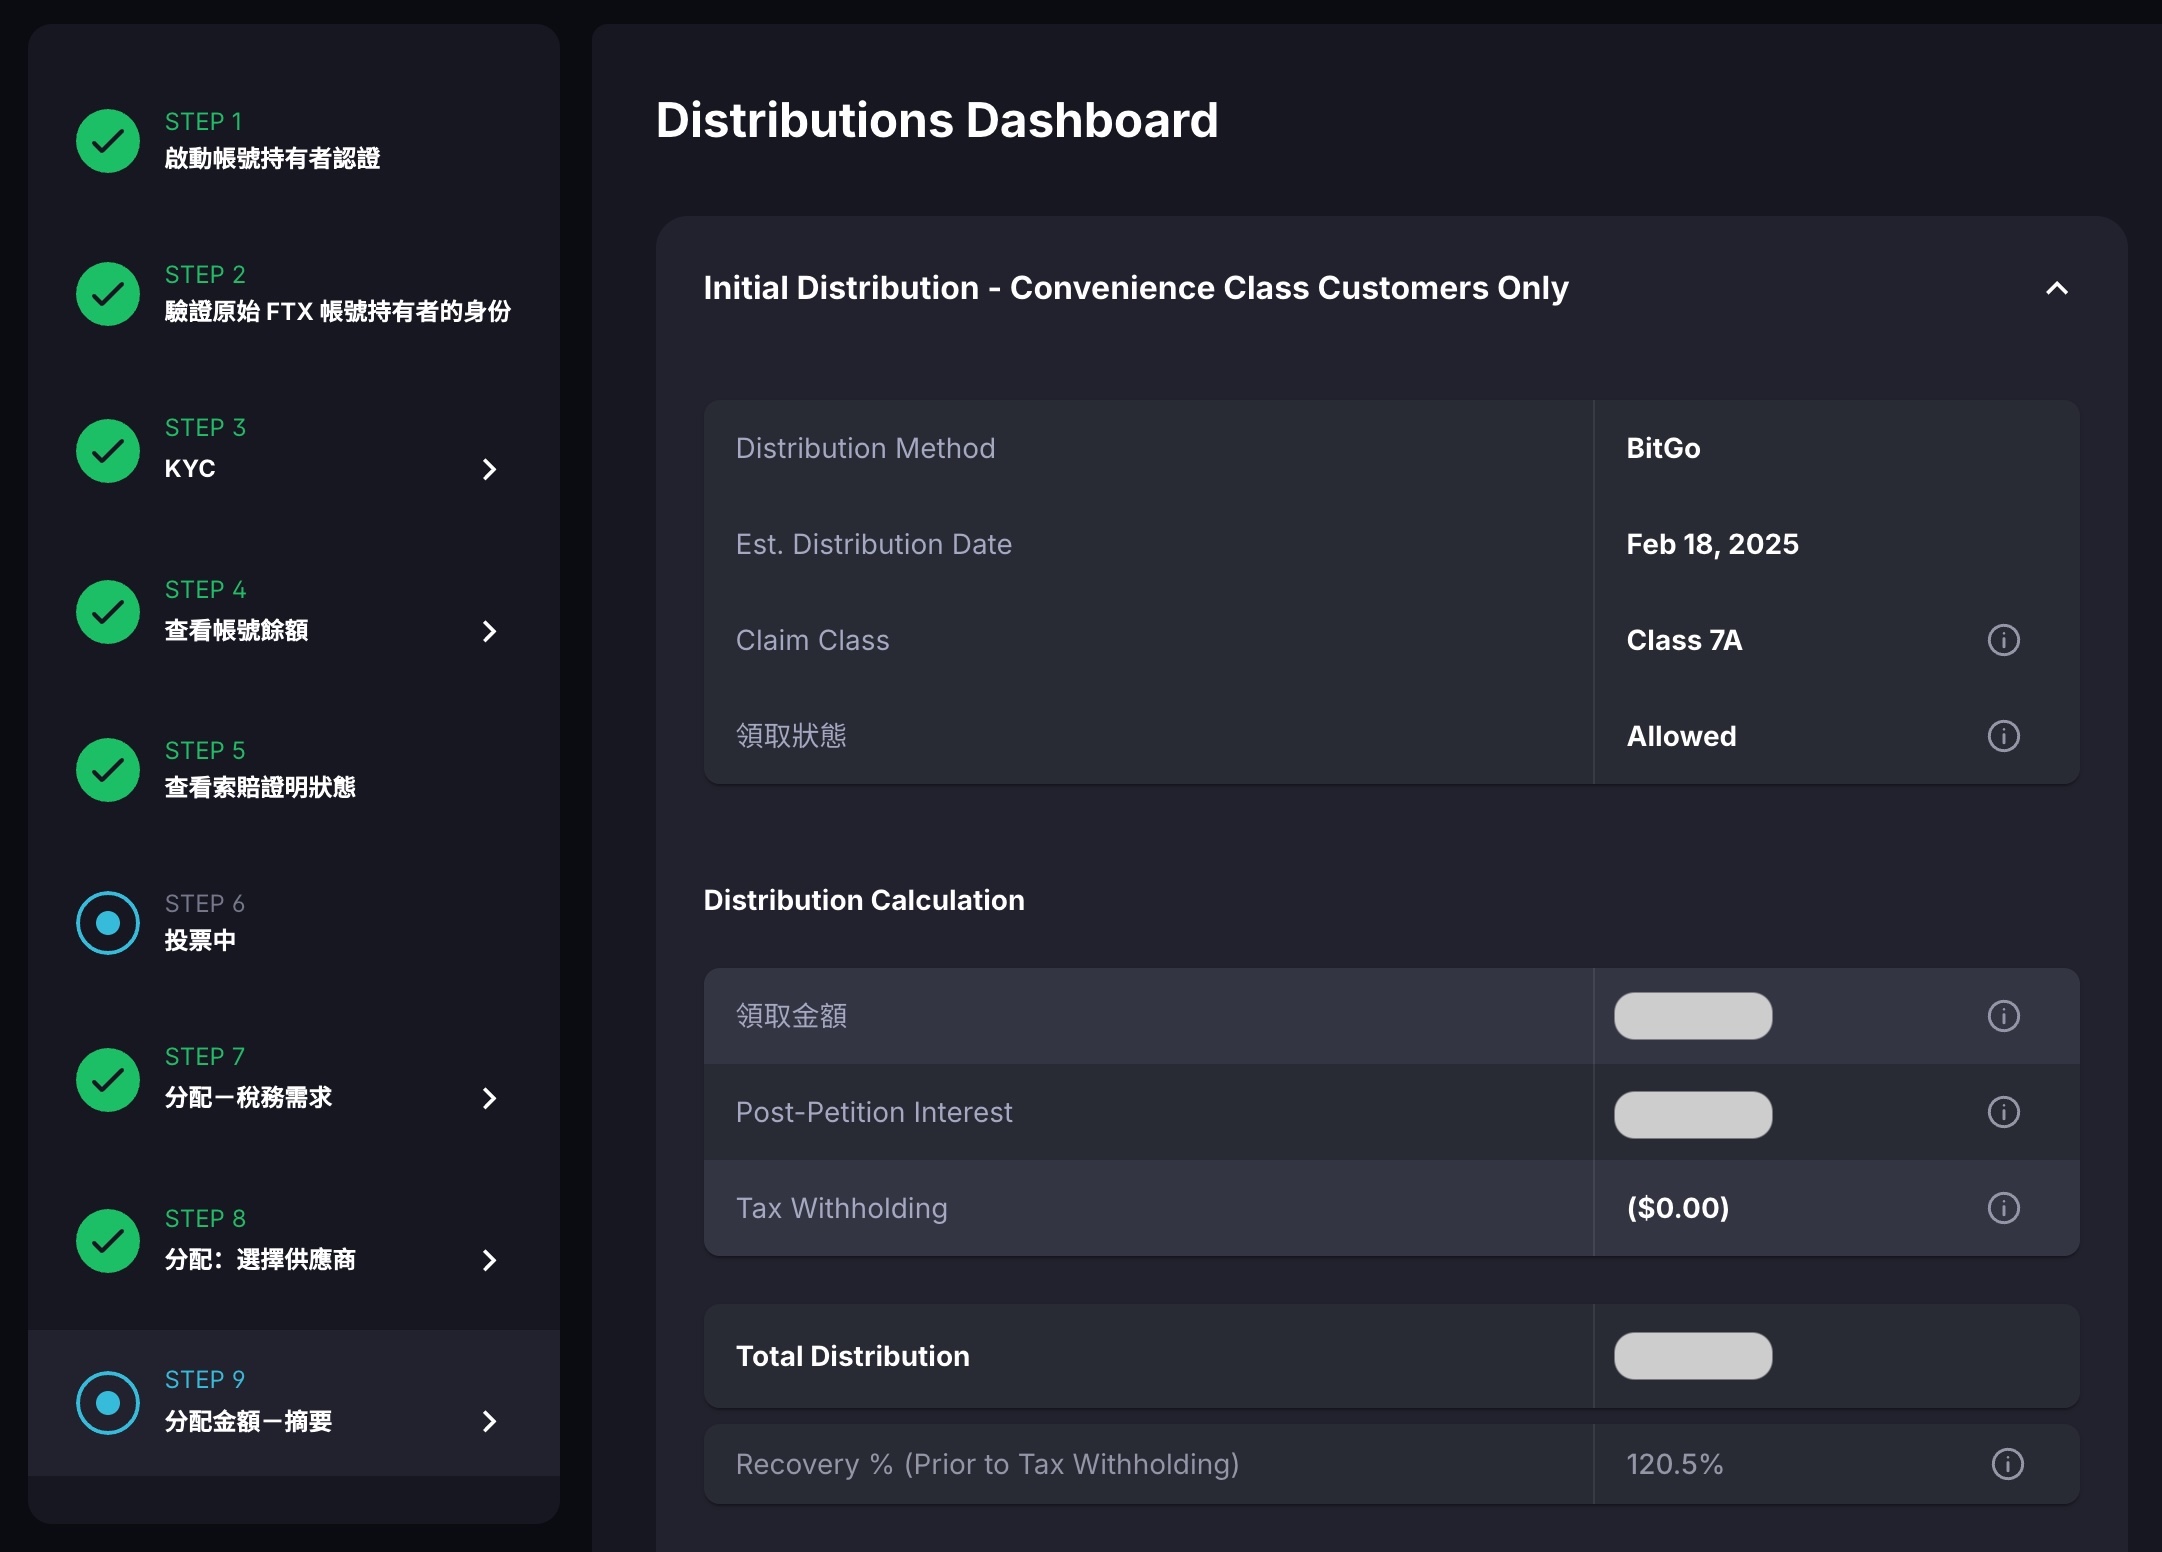This screenshot has width=2162, height=1552.
Task: Click Initial Distribution section header title
Action: pos(1135,288)
